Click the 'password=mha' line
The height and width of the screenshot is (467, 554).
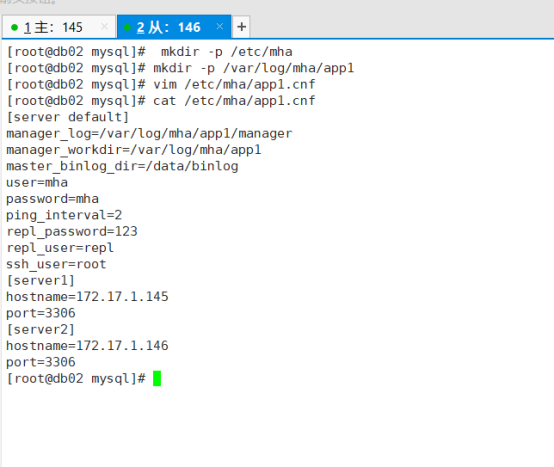pyautogui.click(x=53, y=199)
